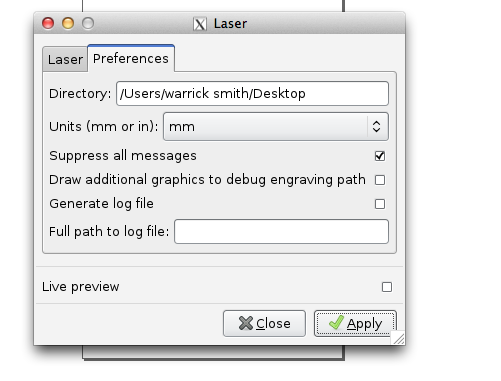This screenshot has width=501, height=381.
Task: Click the 'Suppress all messages' label
Action: click(x=123, y=156)
